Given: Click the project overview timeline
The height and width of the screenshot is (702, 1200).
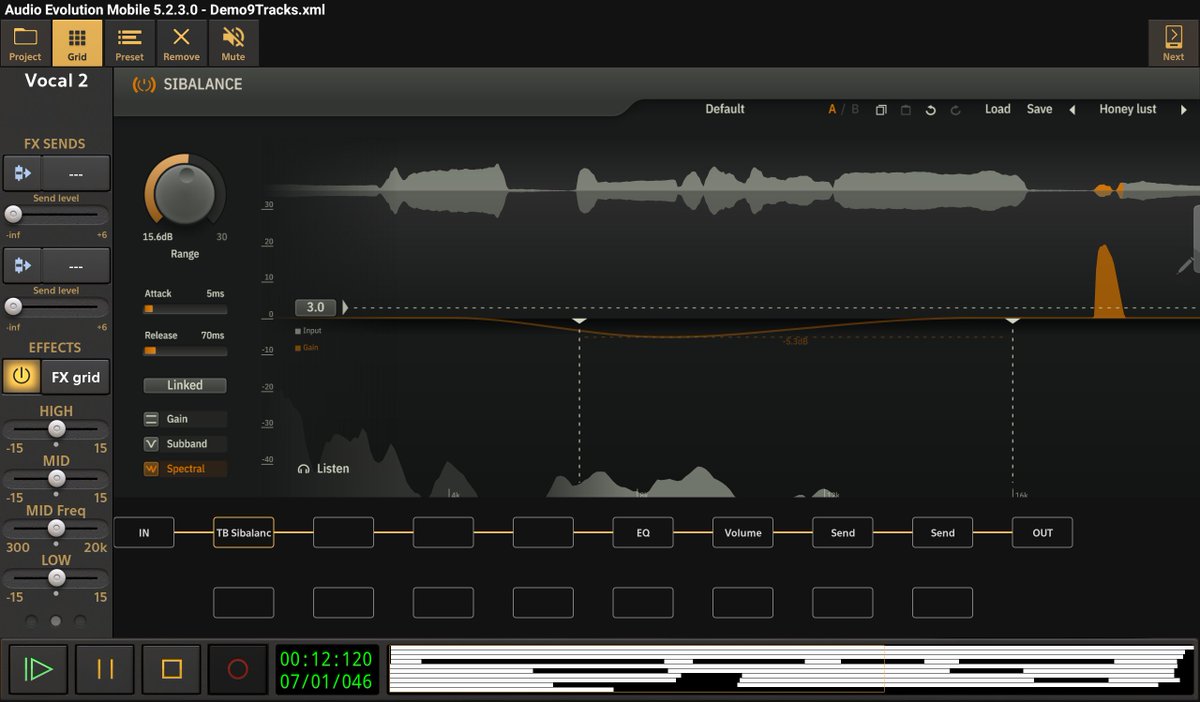Looking at the screenshot, I should click(791, 669).
